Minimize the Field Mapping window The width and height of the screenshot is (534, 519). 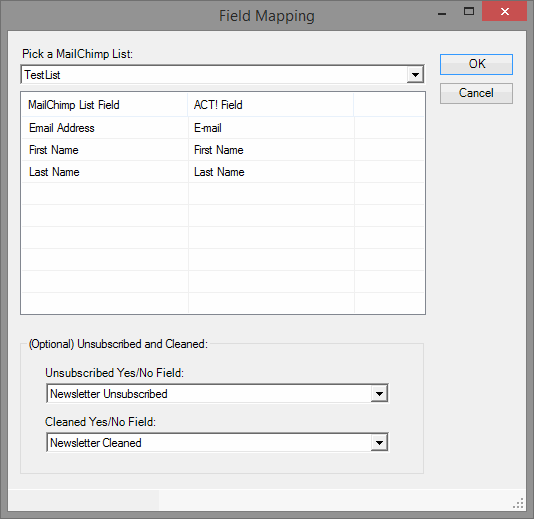tap(442, 13)
